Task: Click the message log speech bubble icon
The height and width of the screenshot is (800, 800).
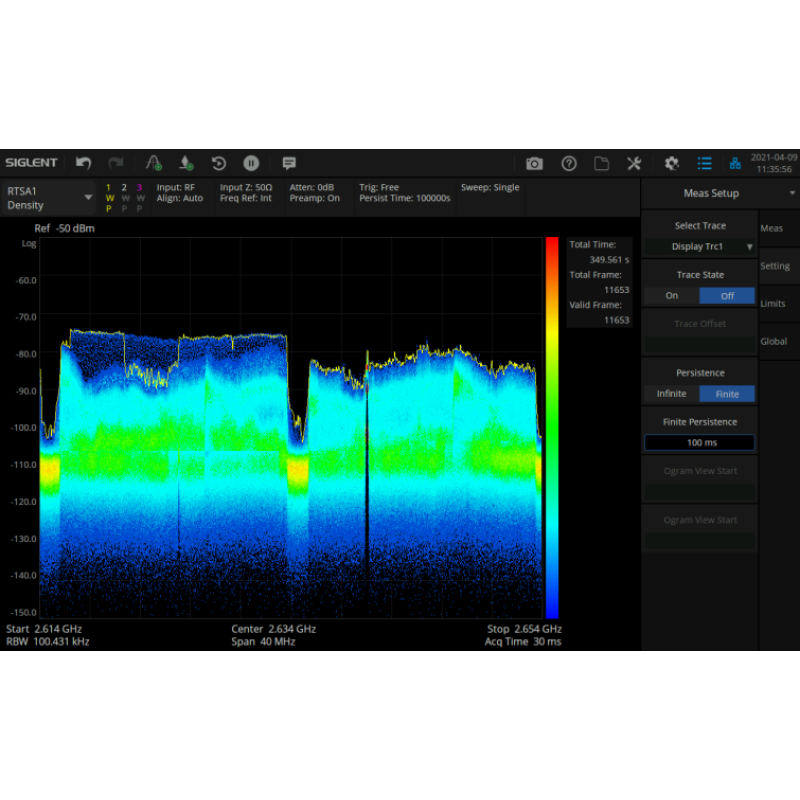Action: 289,163
